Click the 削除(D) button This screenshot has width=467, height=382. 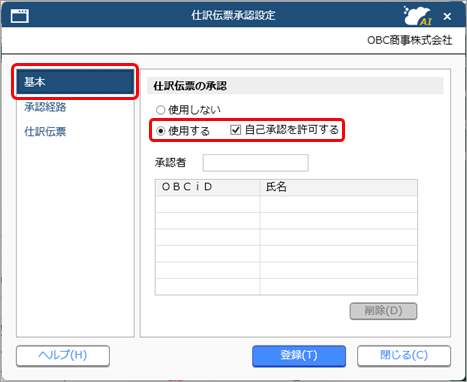pyautogui.click(x=383, y=311)
